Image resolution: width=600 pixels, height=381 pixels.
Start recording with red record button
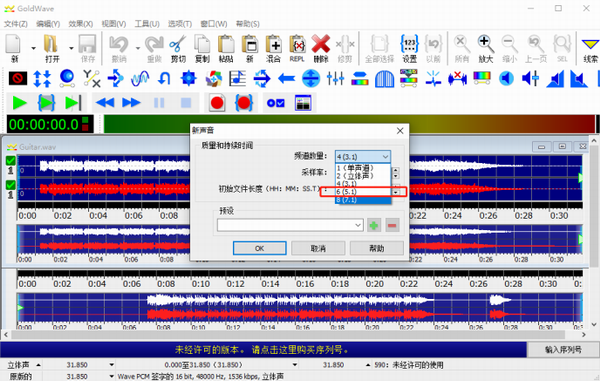(x=217, y=103)
